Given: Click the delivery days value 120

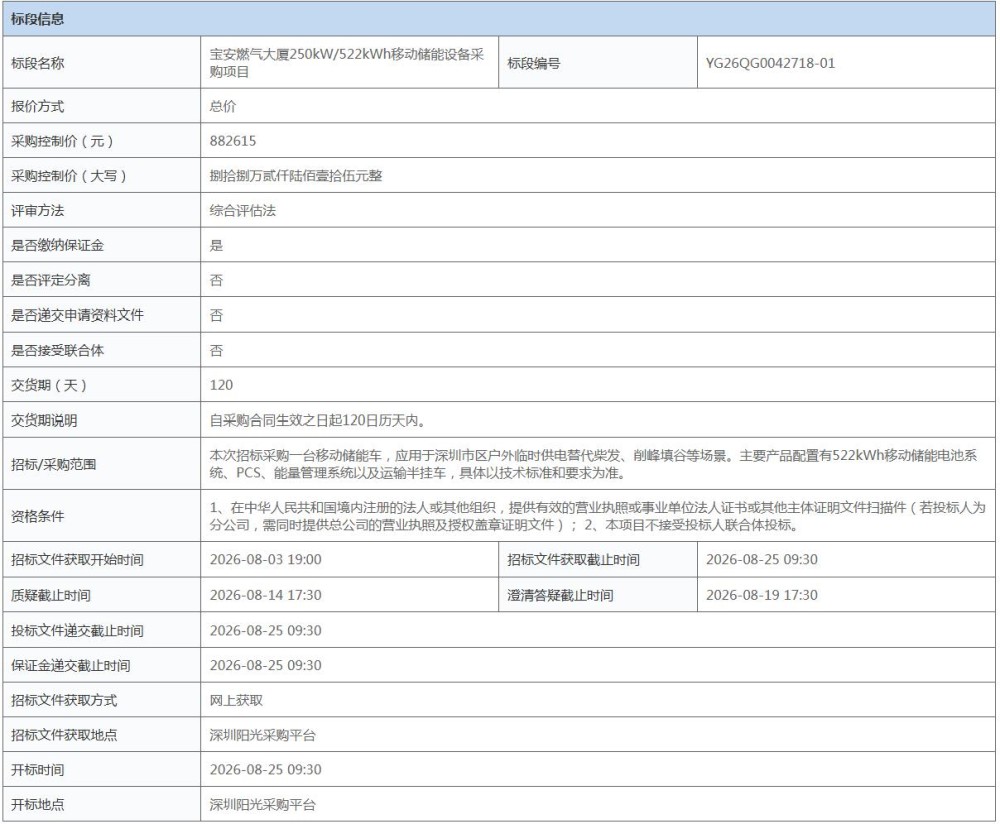Looking at the screenshot, I should [x=221, y=385].
